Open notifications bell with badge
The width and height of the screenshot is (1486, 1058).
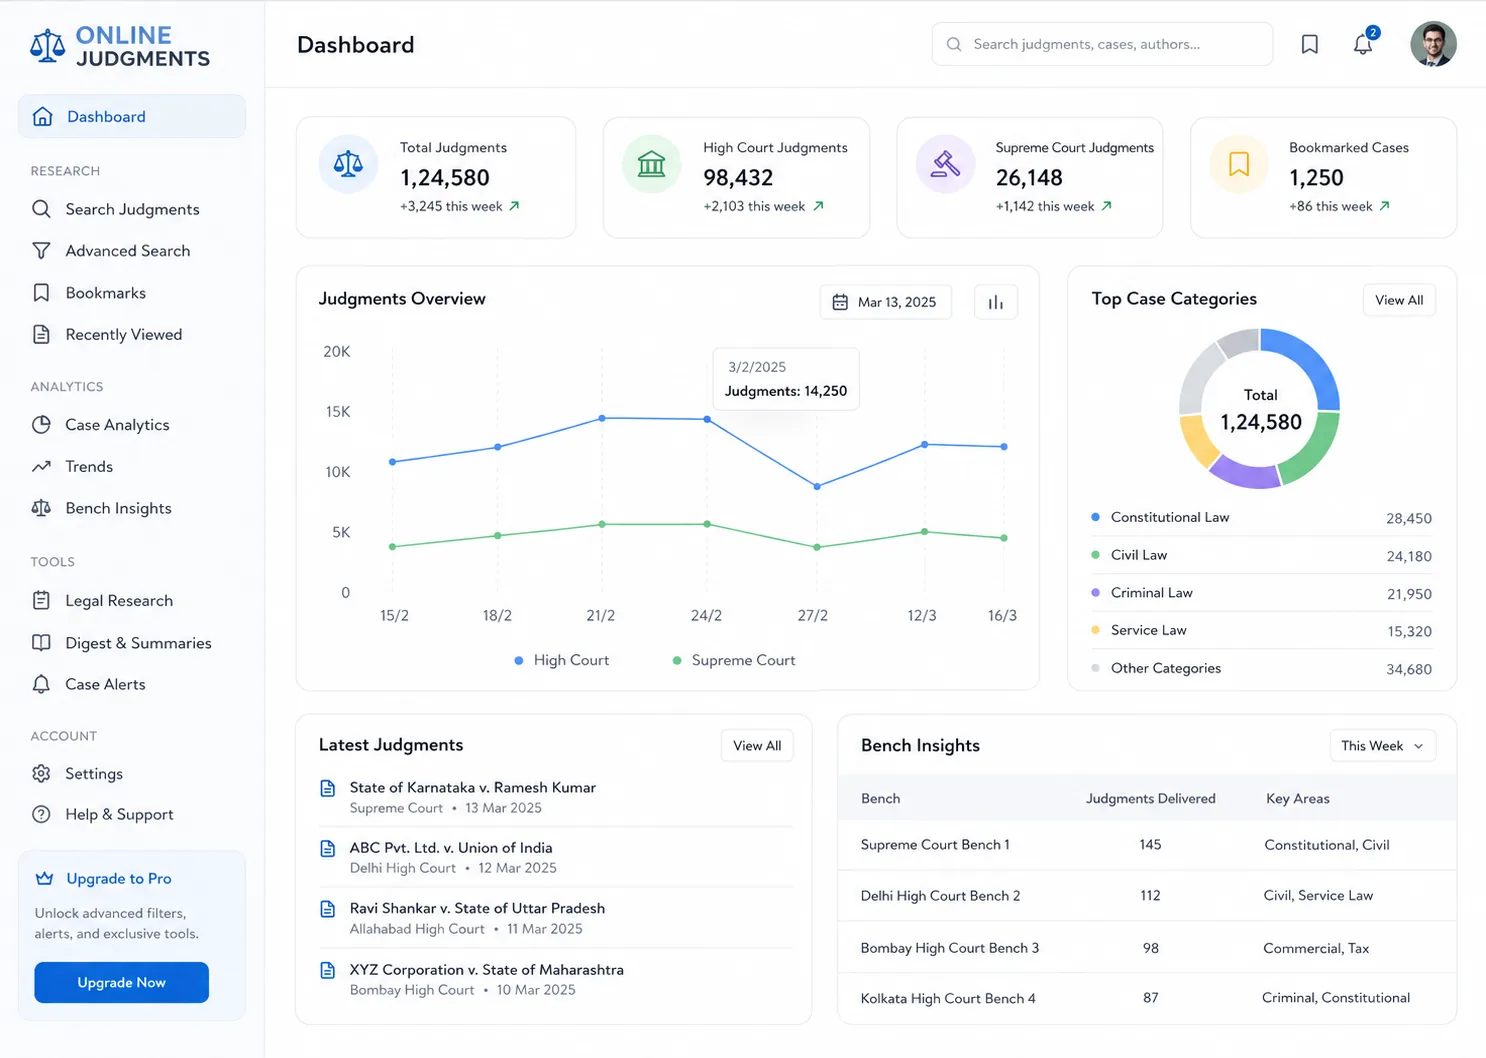pyautogui.click(x=1364, y=42)
